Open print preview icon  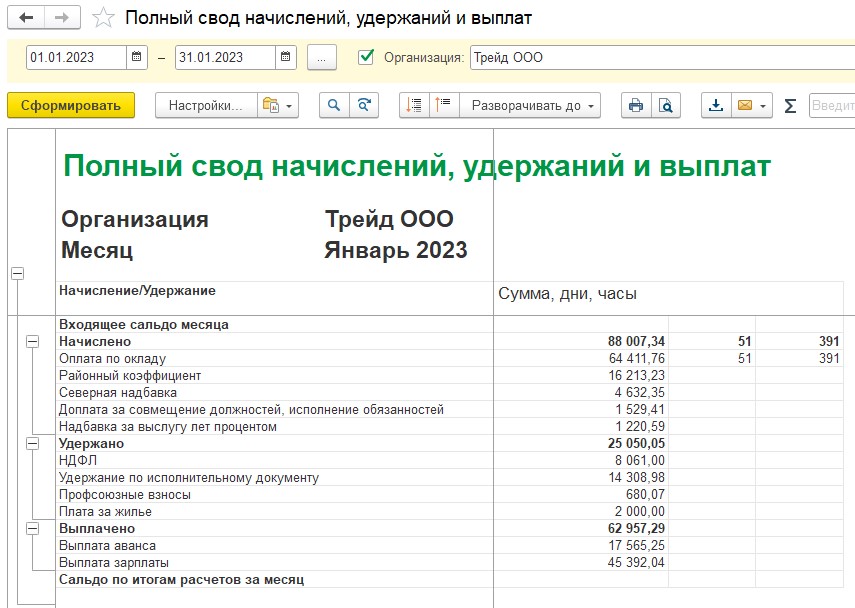pyautogui.click(x=666, y=105)
